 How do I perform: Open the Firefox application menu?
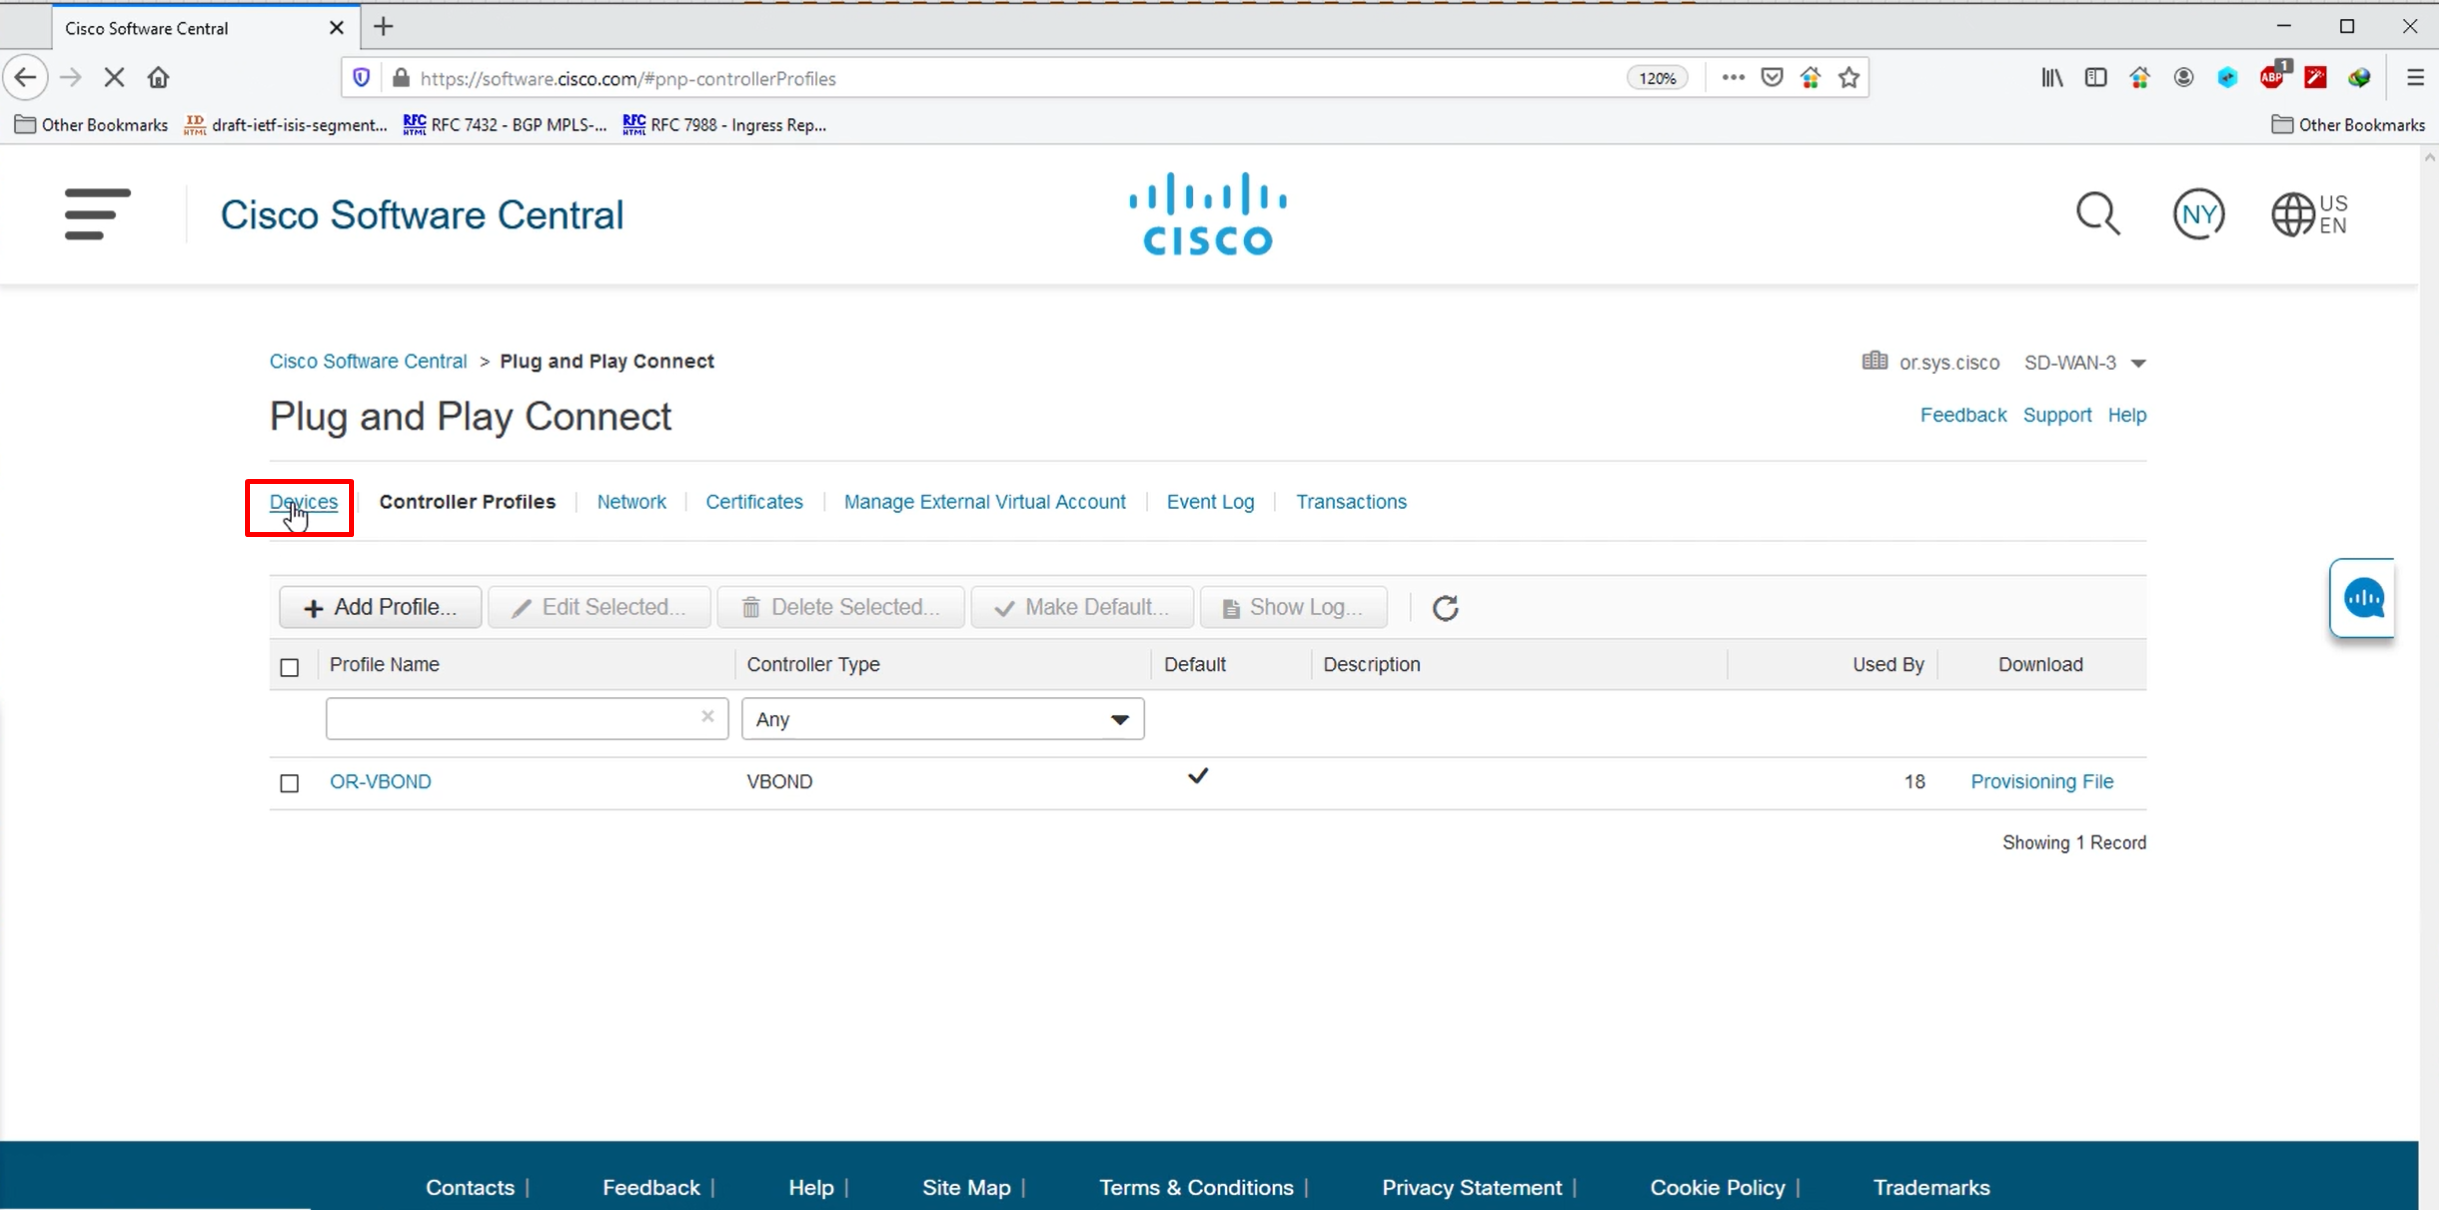point(2415,78)
